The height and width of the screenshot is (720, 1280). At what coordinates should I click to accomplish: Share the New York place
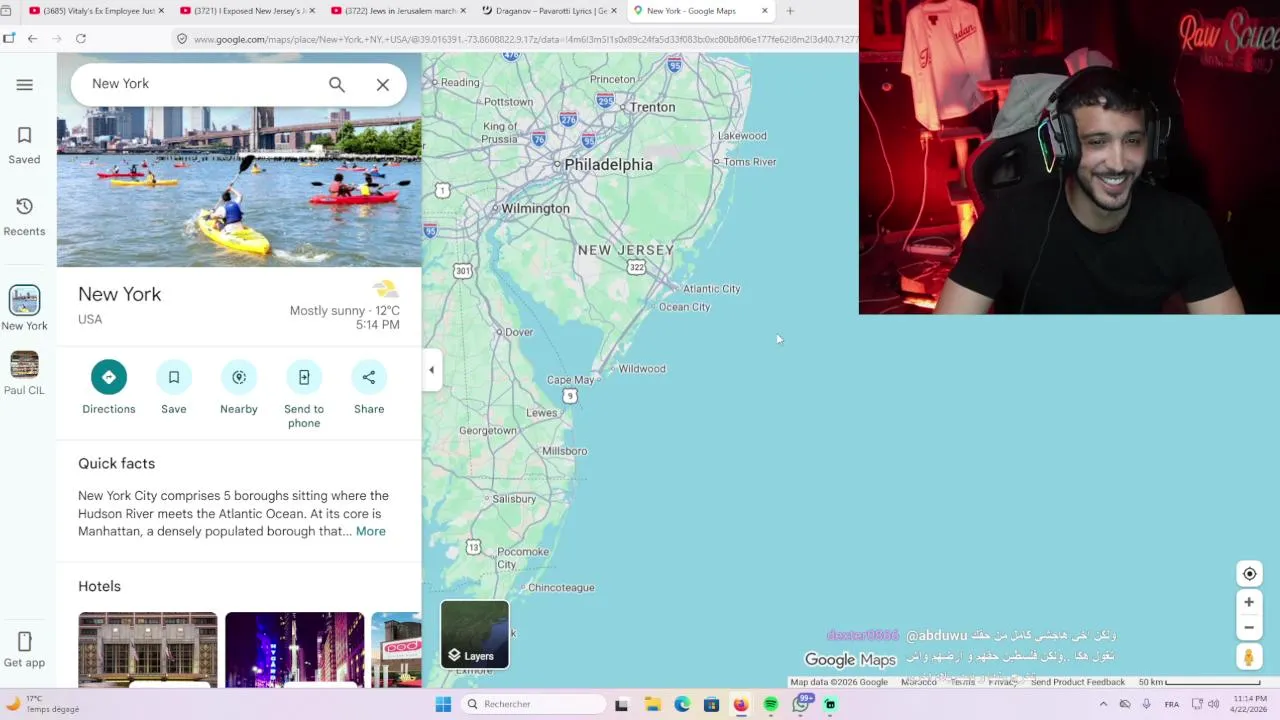[x=369, y=387]
